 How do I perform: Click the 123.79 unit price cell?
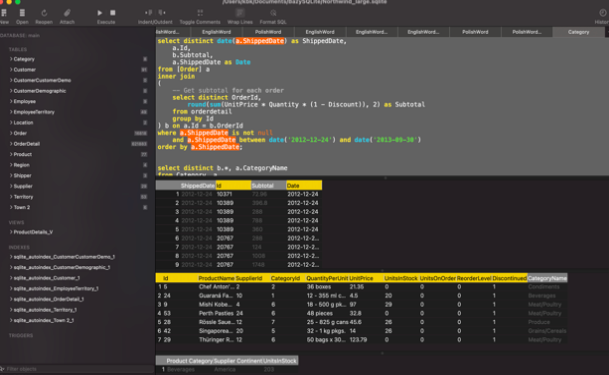[358, 340]
